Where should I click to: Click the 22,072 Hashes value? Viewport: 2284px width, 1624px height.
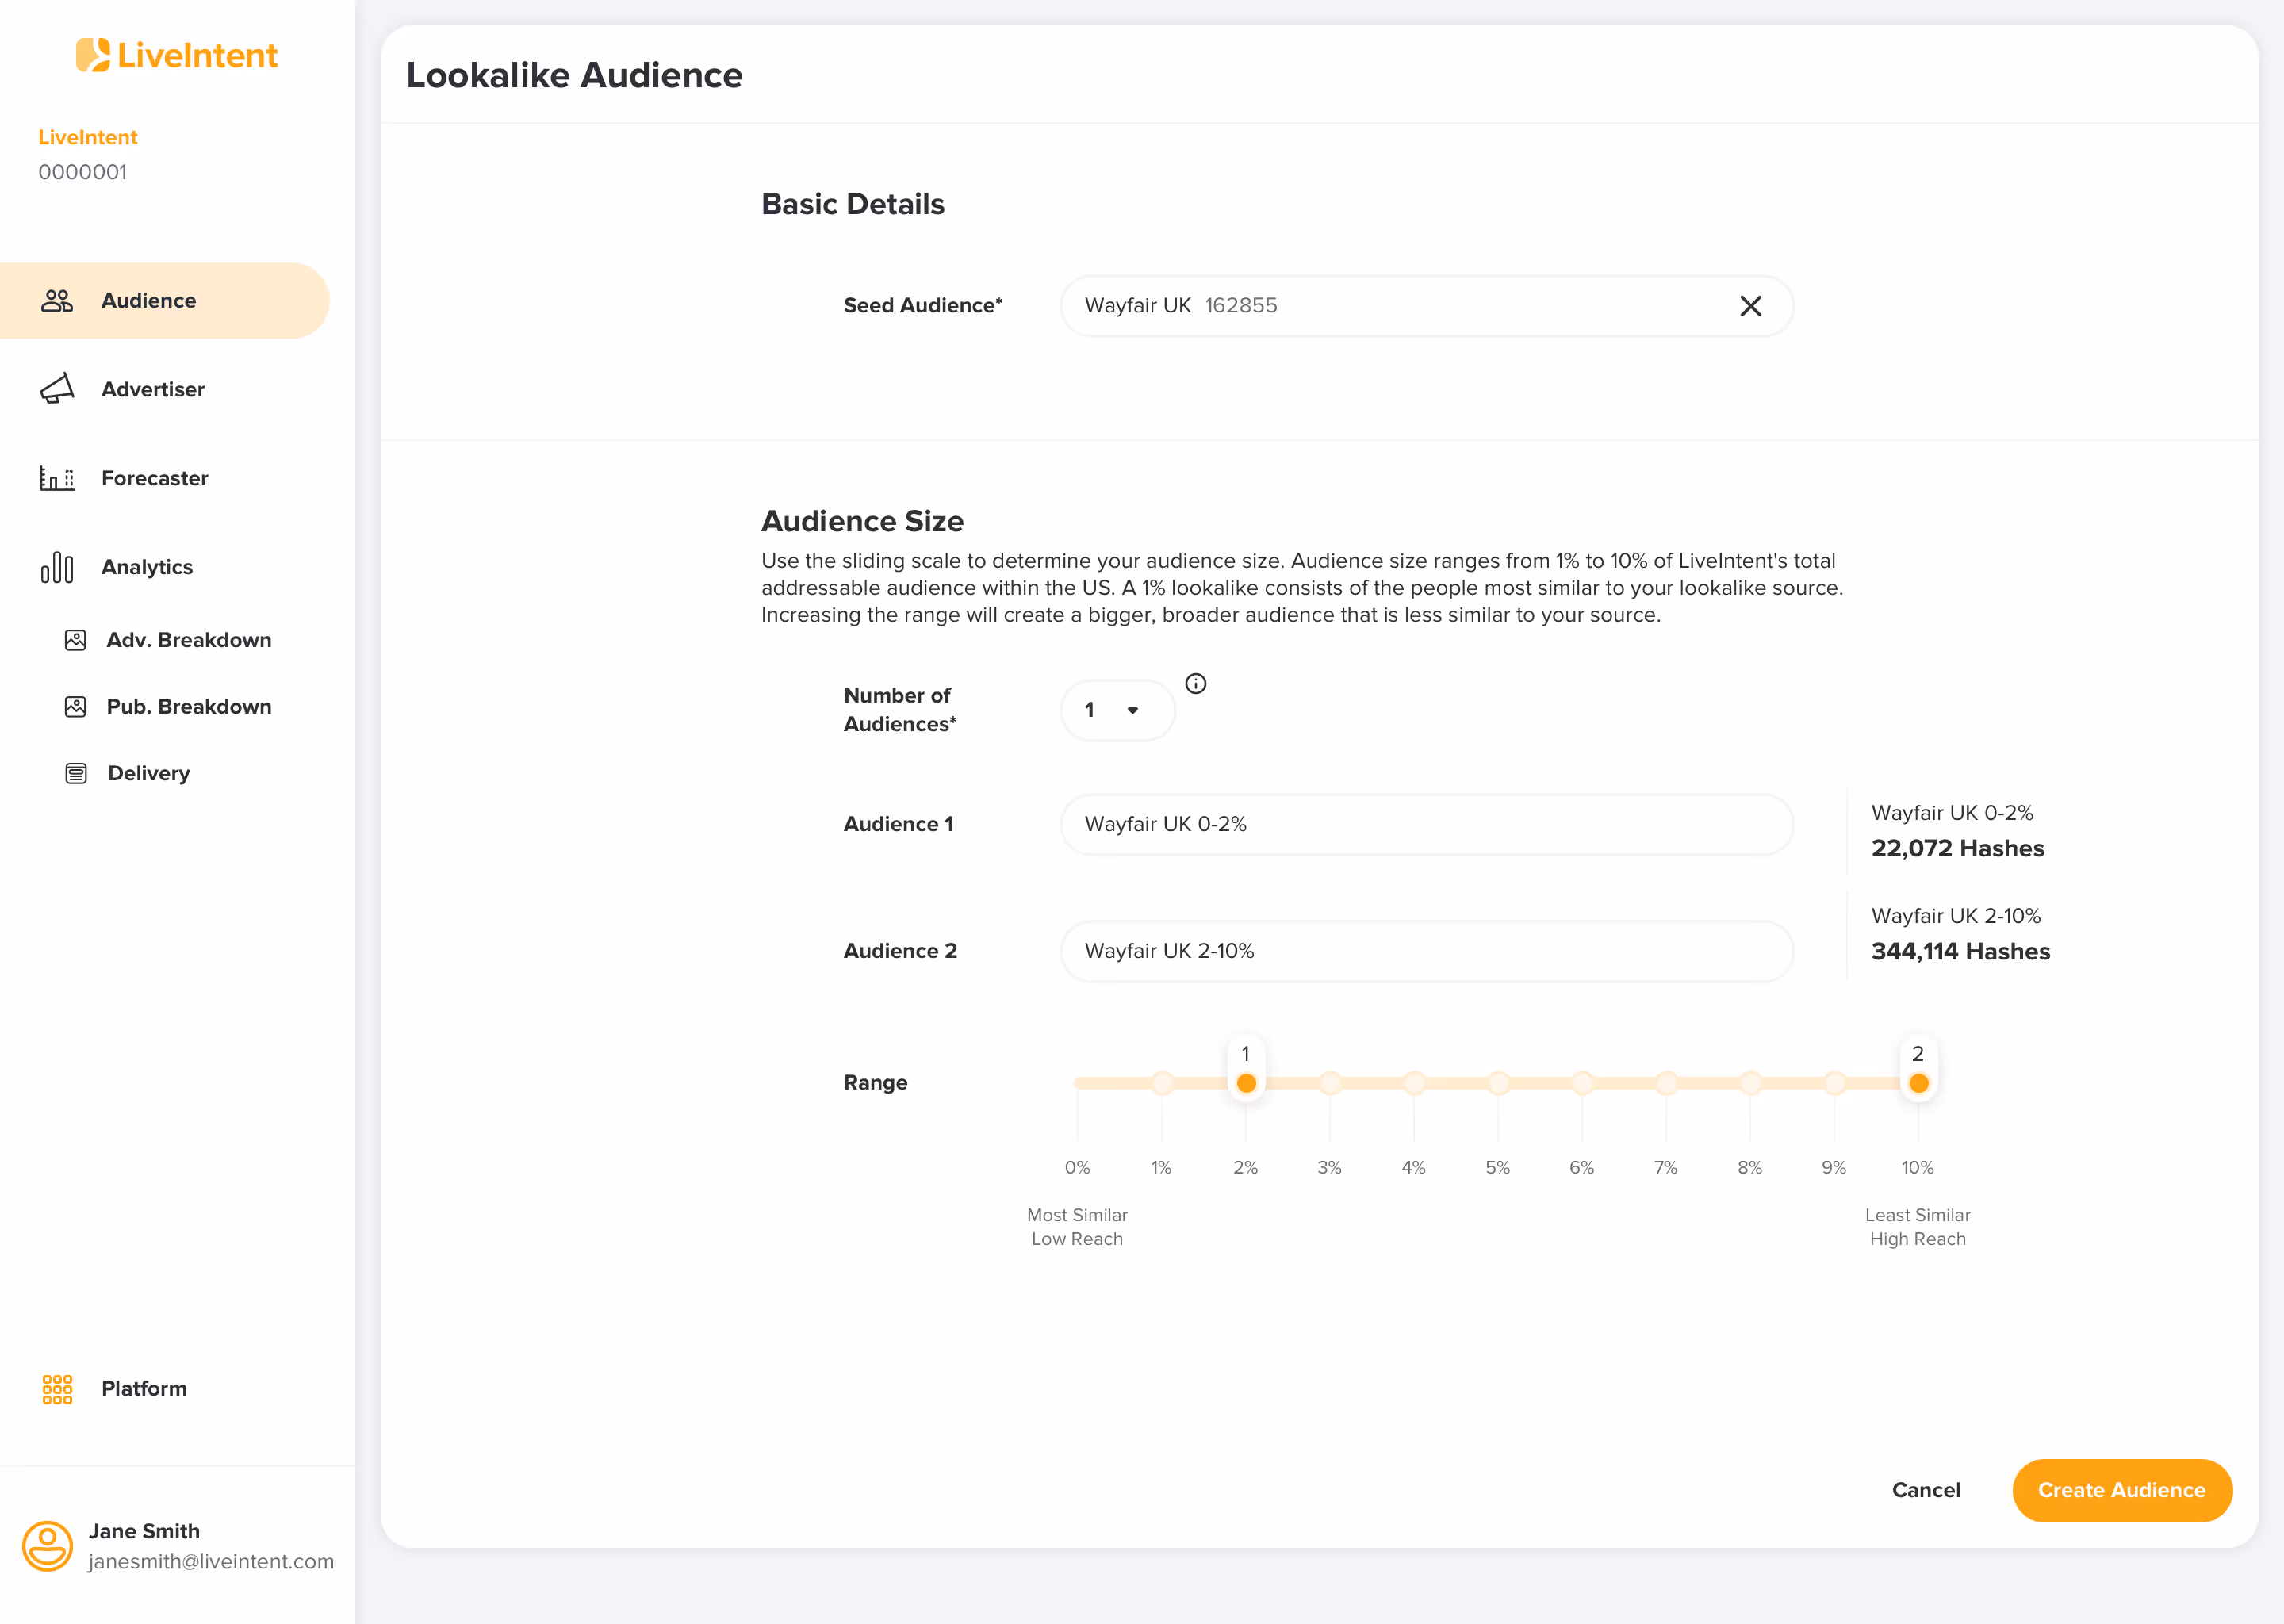pos(1958,848)
